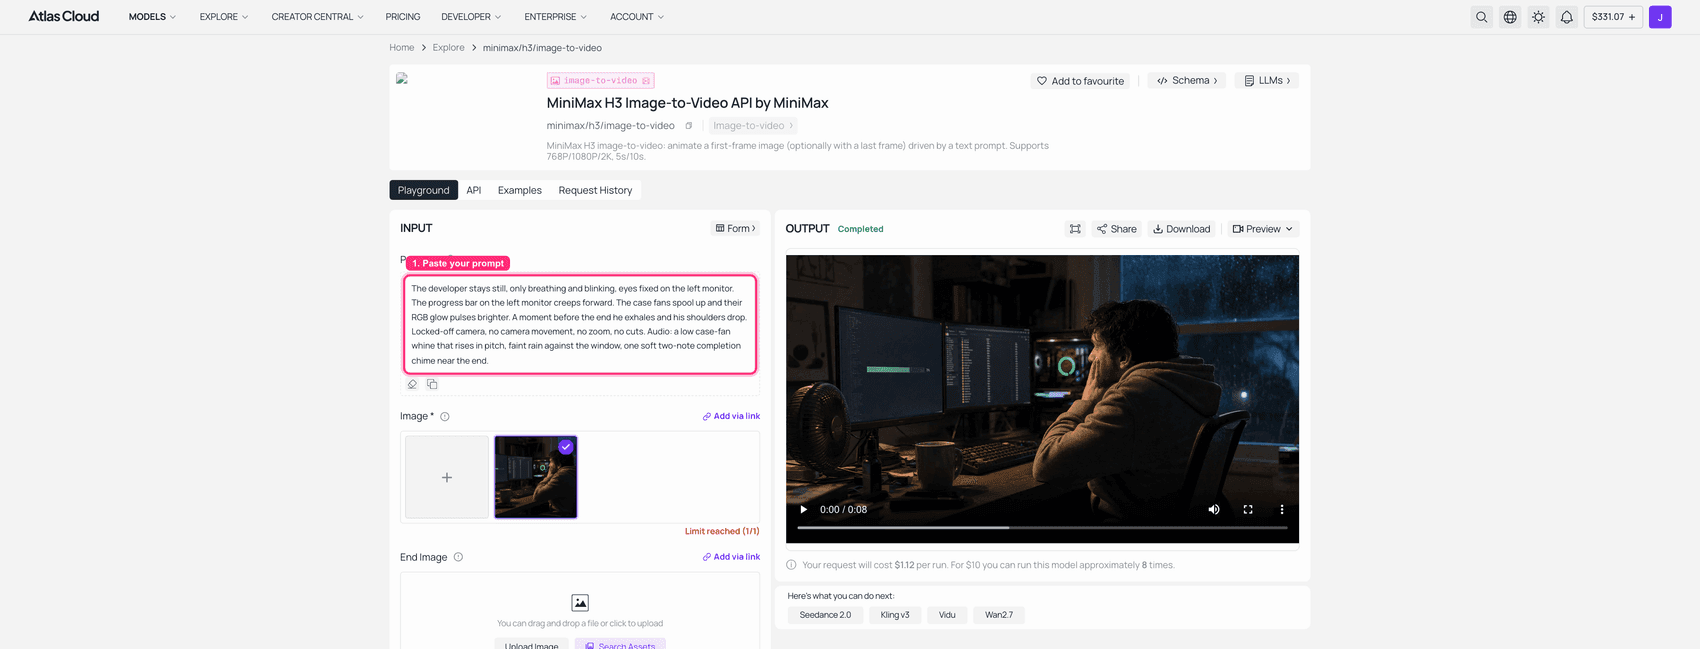Click the Home breadcrumb link
This screenshot has width=1700, height=649.
(402, 48)
